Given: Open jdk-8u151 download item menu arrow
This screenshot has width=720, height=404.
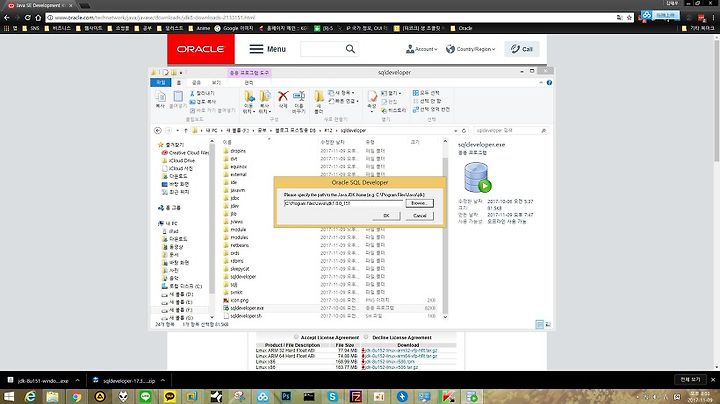Looking at the screenshot, I should (77, 380).
